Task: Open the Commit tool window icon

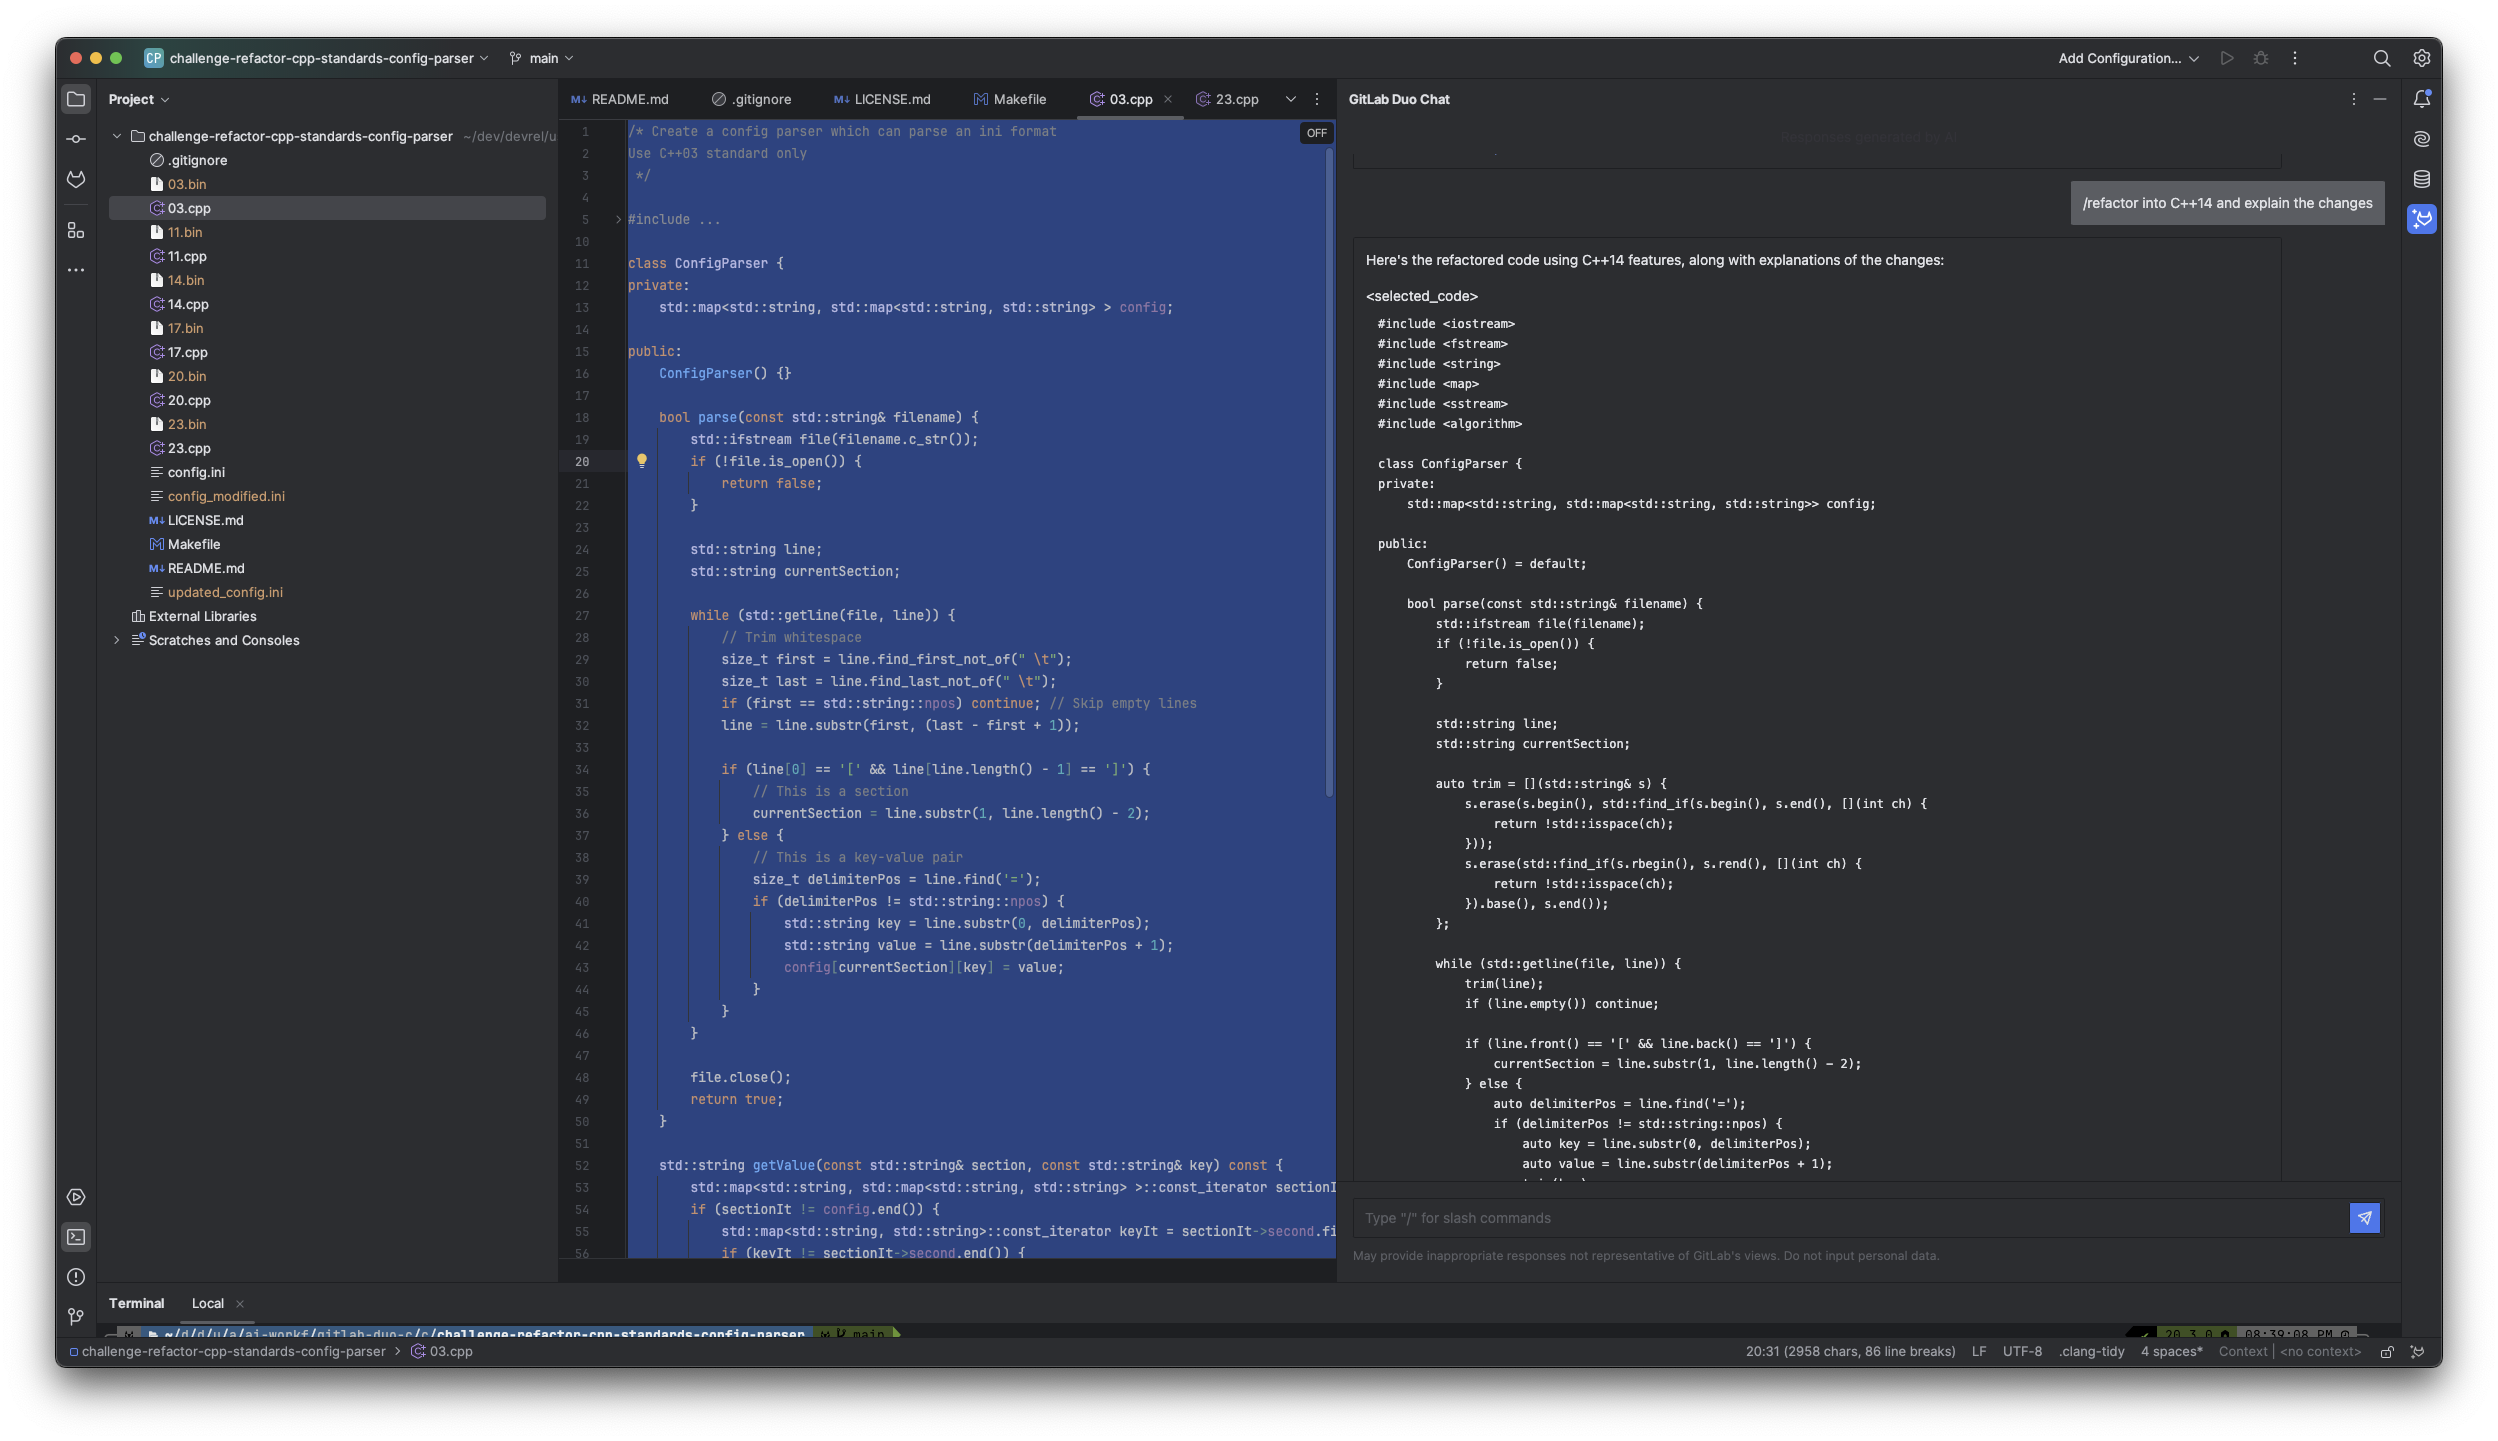Action: 76,139
